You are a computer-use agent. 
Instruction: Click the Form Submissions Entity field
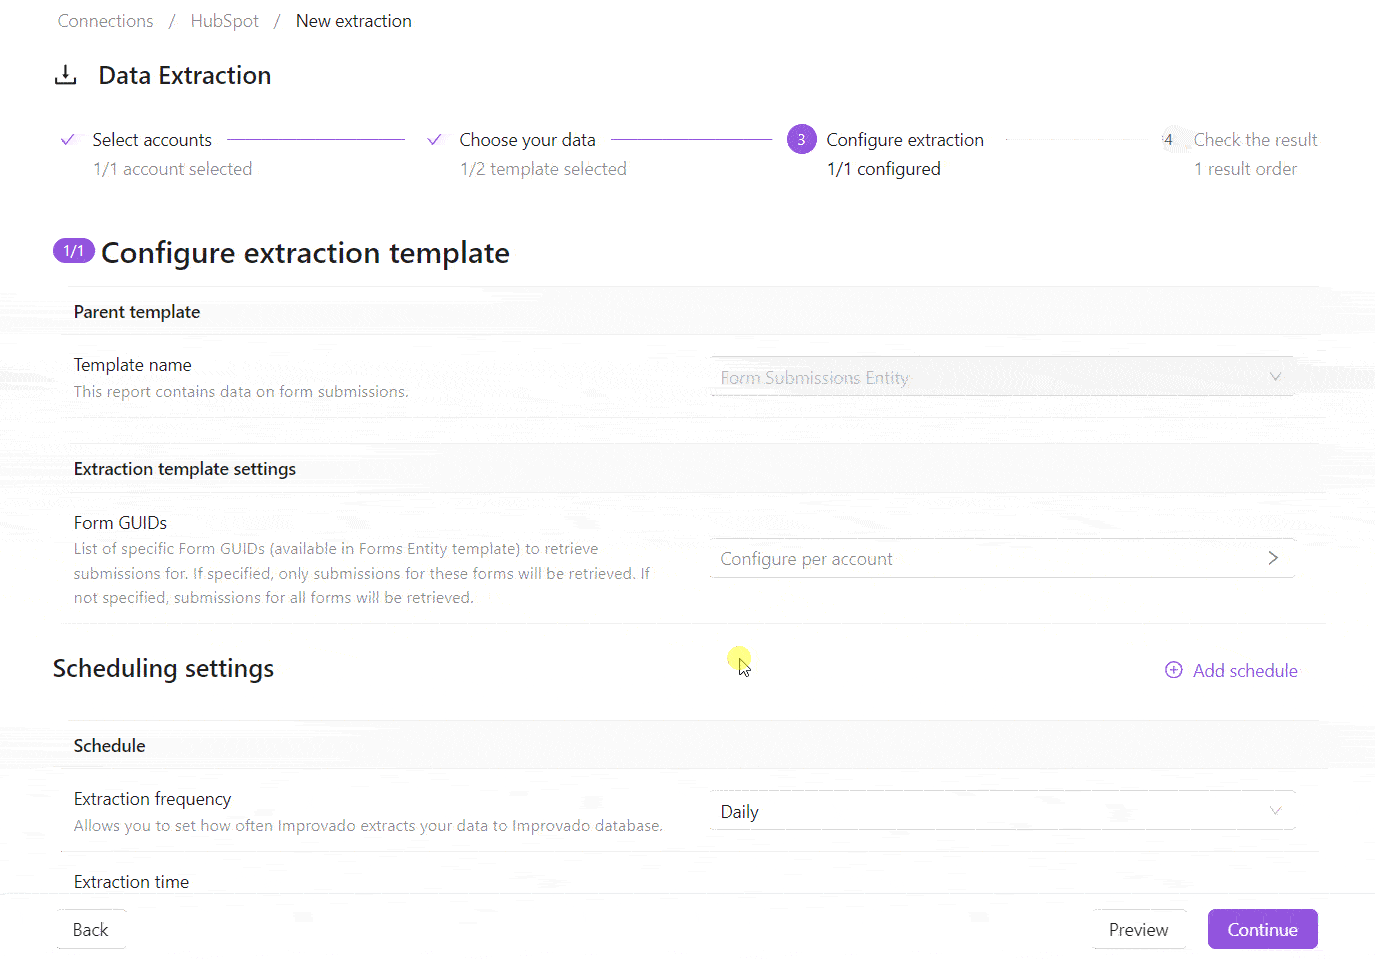coord(1002,377)
